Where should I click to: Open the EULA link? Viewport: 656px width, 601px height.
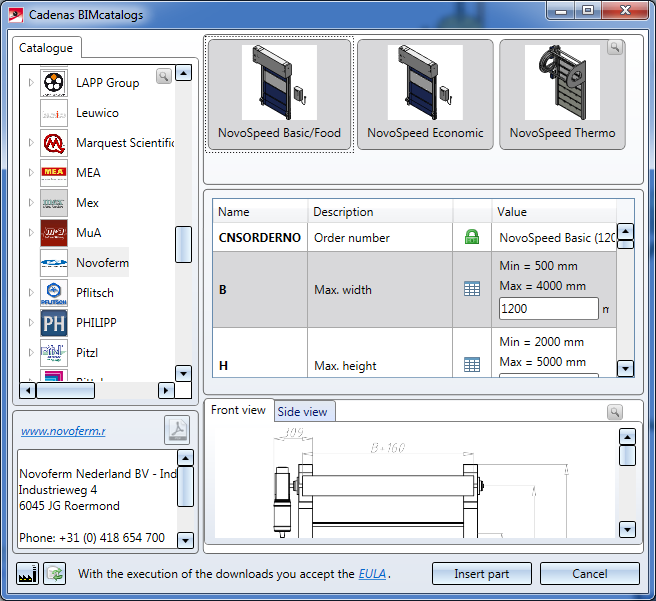tap(372, 574)
